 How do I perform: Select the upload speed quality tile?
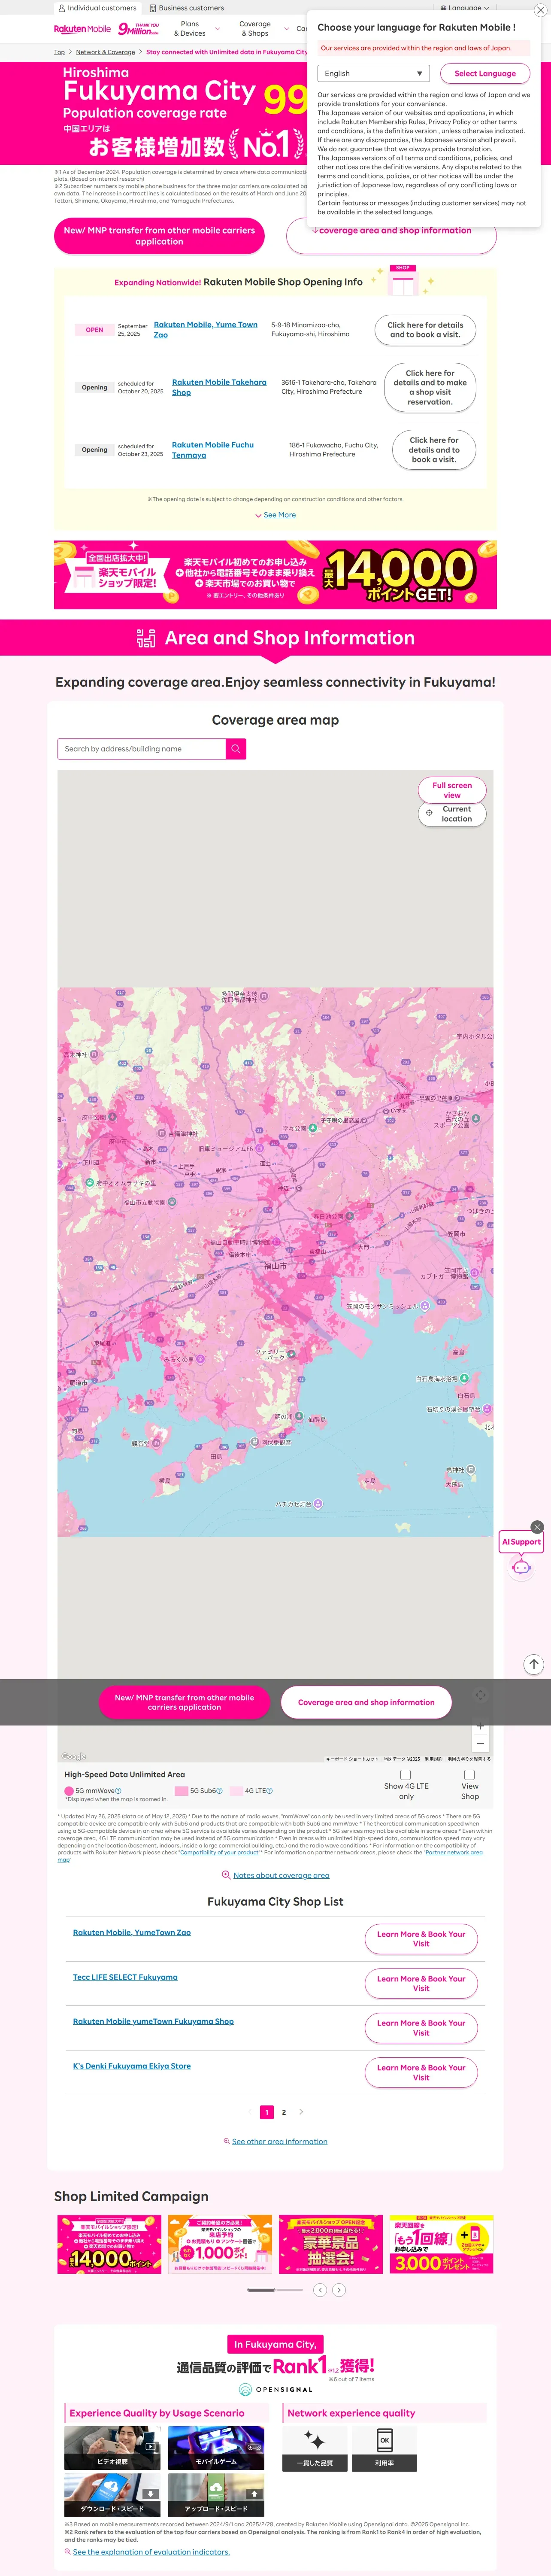click(x=216, y=2495)
